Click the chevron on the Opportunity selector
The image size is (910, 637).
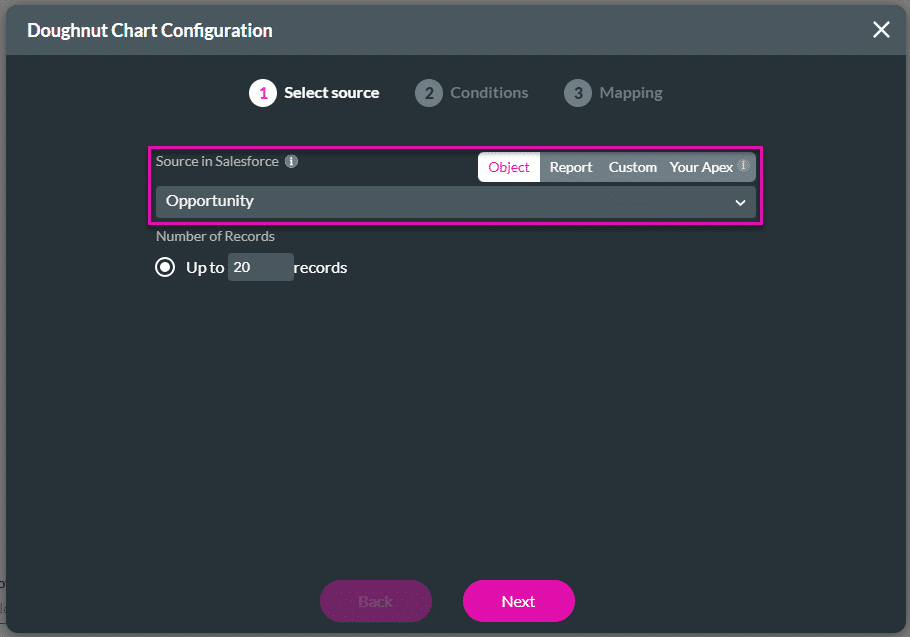pyautogui.click(x=740, y=202)
